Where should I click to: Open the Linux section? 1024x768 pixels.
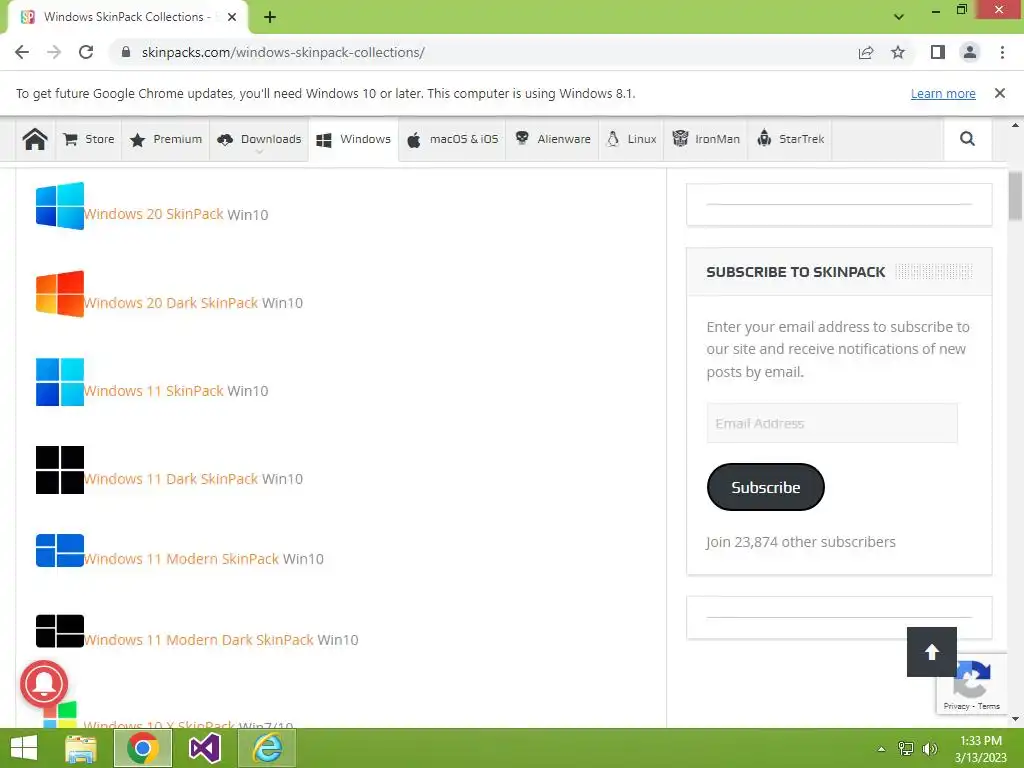(x=632, y=139)
